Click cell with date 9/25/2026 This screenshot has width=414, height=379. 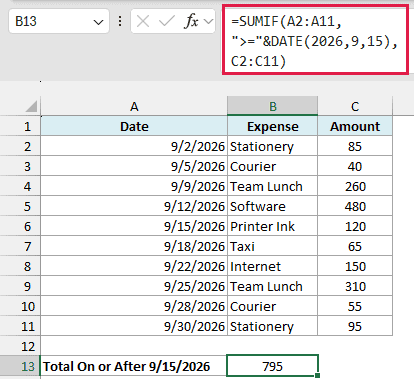[x=134, y=286]
